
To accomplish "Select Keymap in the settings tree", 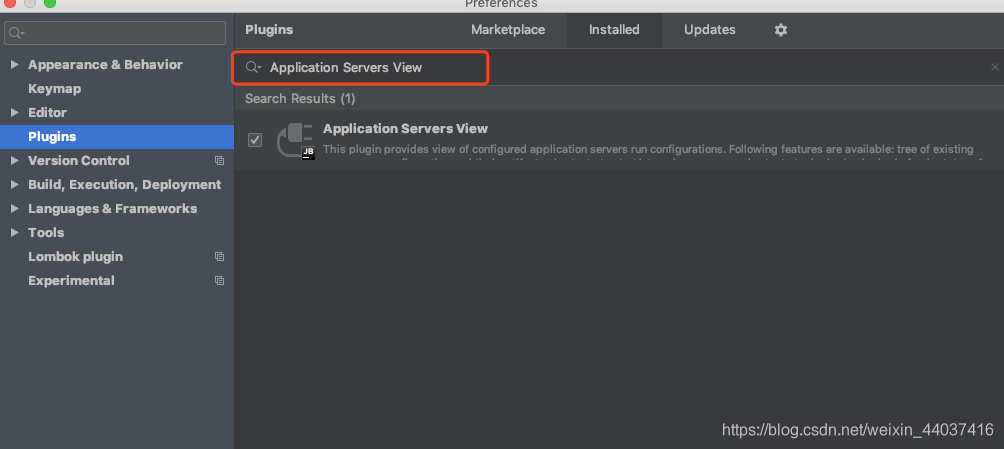I will click(x=54, y=89).
